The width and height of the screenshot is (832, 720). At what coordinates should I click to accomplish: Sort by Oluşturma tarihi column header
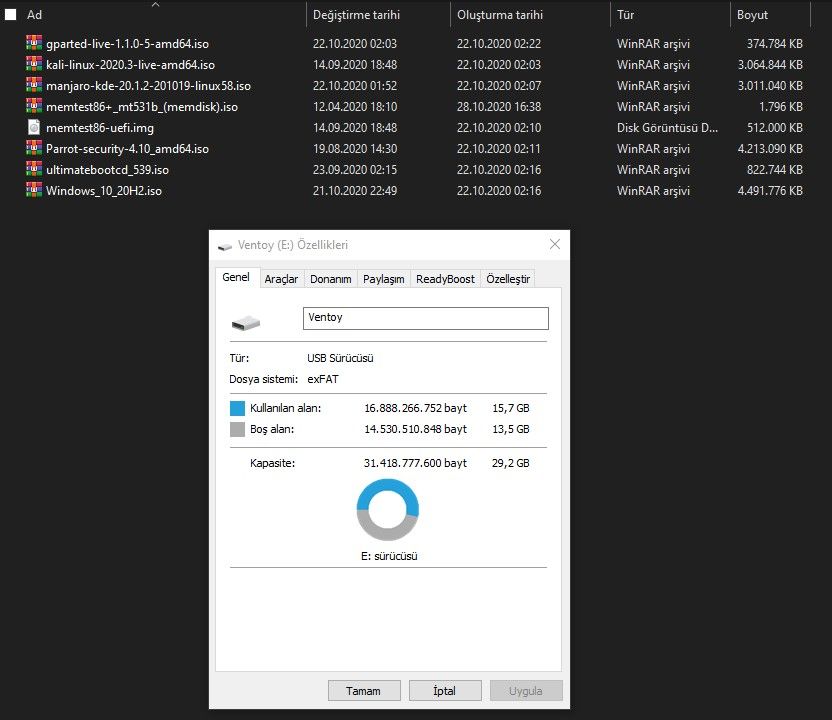500,15
